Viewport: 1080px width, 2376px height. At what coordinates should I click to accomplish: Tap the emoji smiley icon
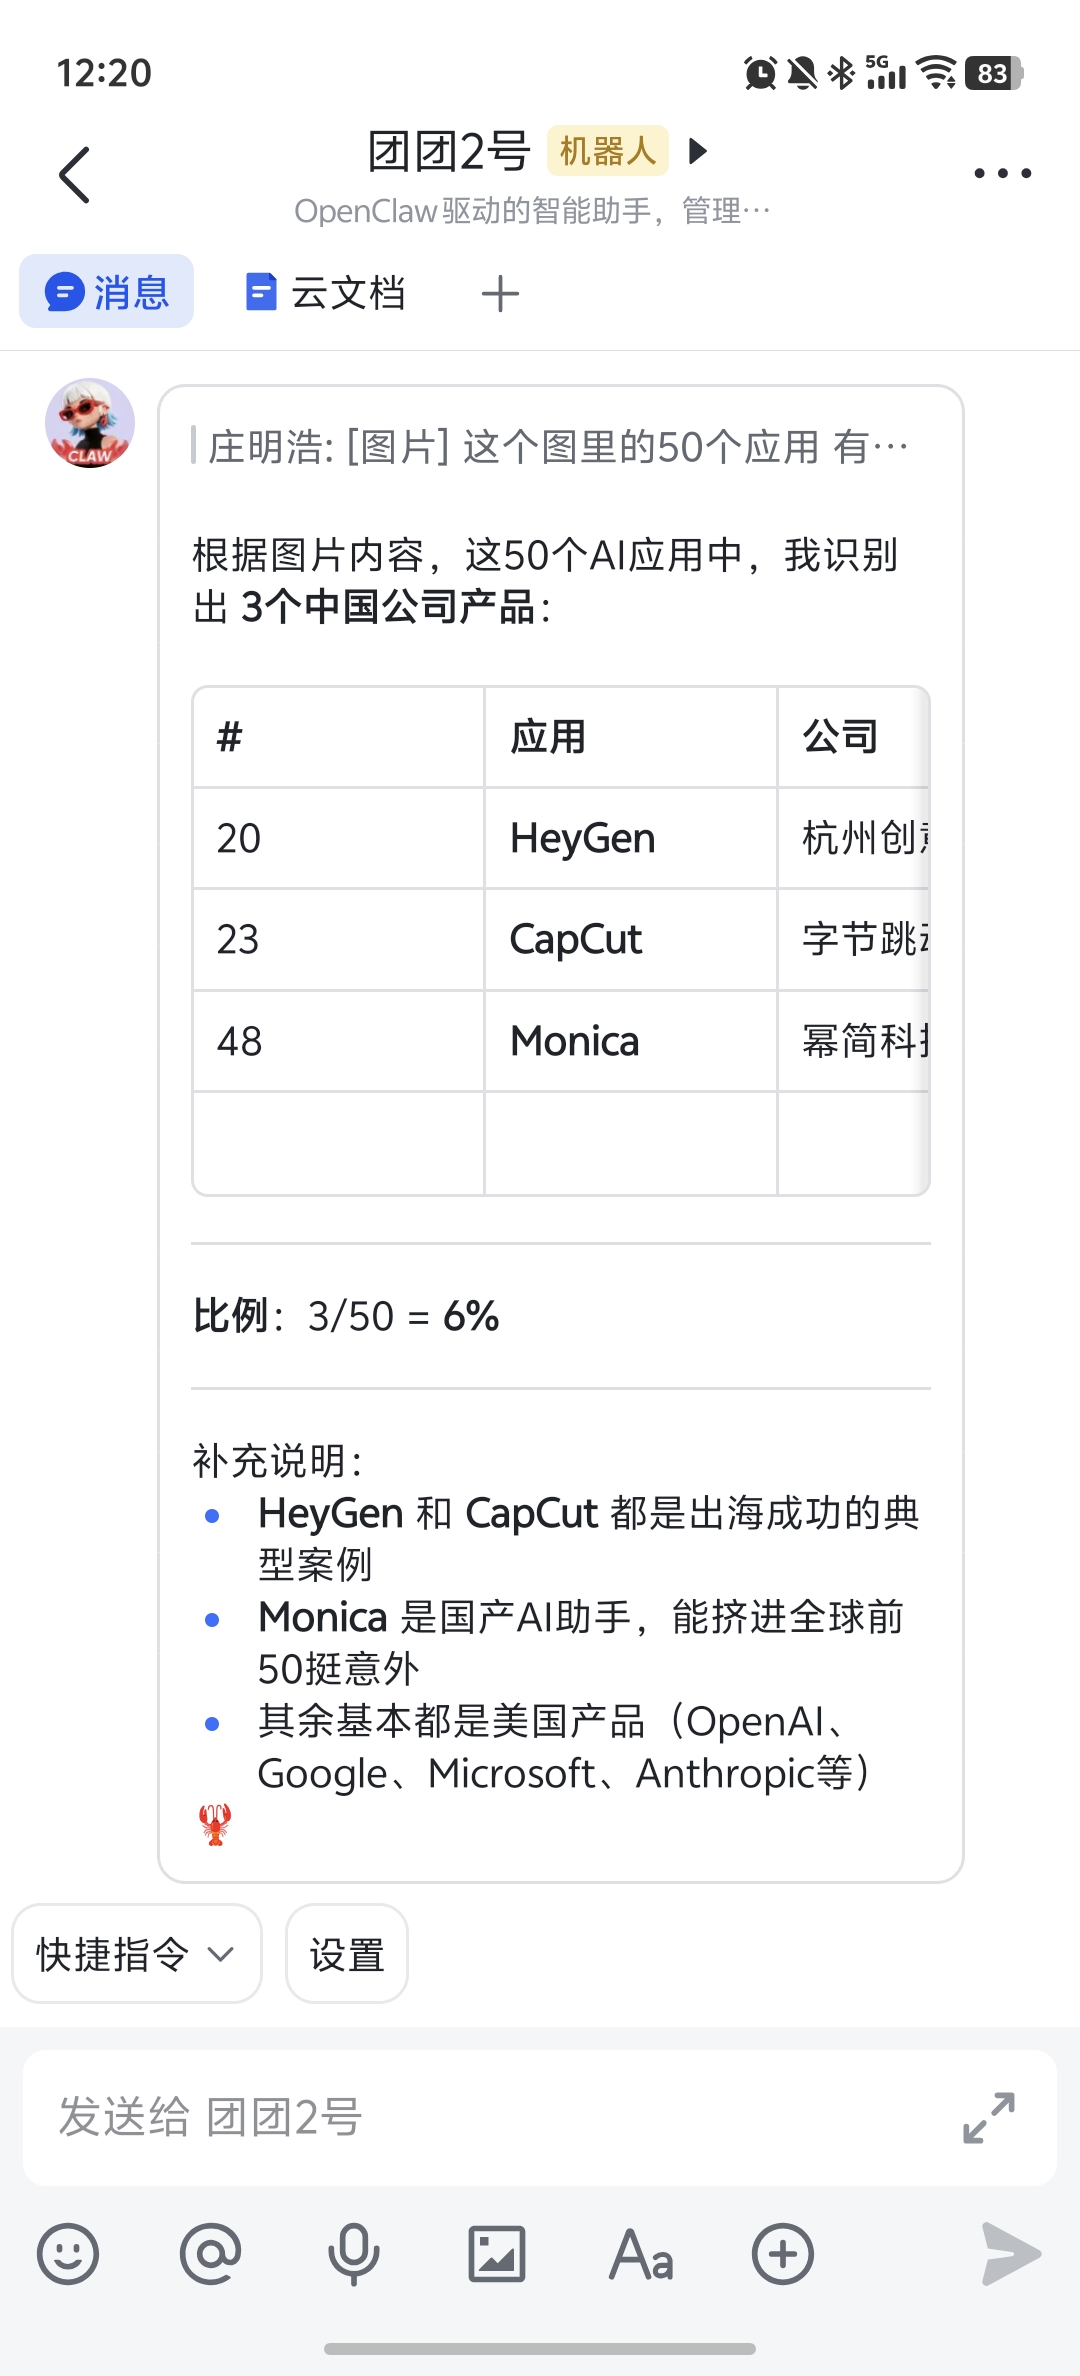point(68,2254)
